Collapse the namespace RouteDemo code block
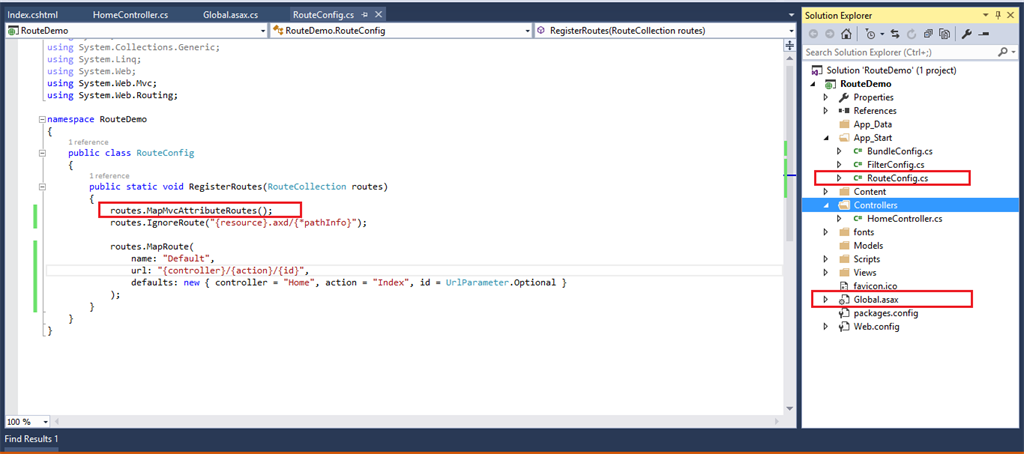This screenshot has height=454, width=1024. (x=42, y=120)
